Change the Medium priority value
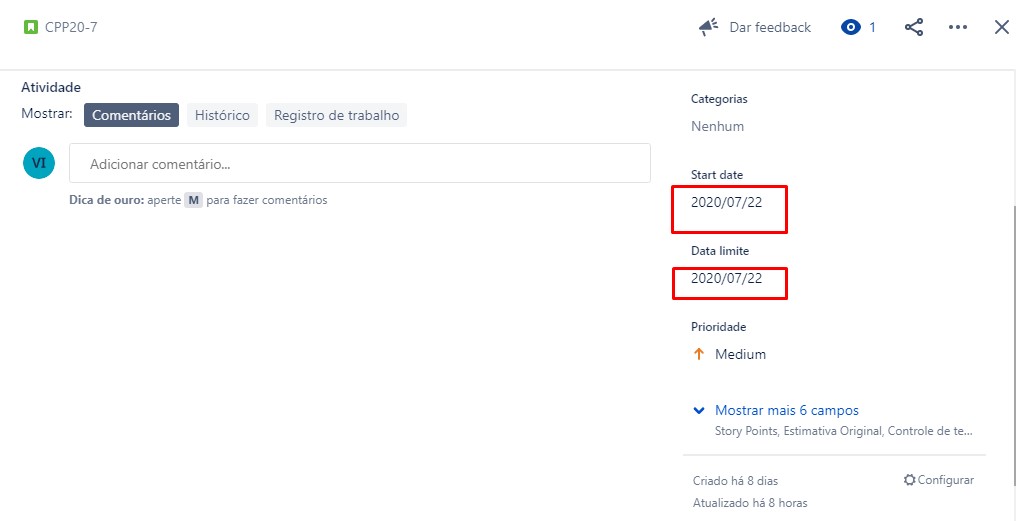Screen dimensions: 1016x521 tap(741, 354)
